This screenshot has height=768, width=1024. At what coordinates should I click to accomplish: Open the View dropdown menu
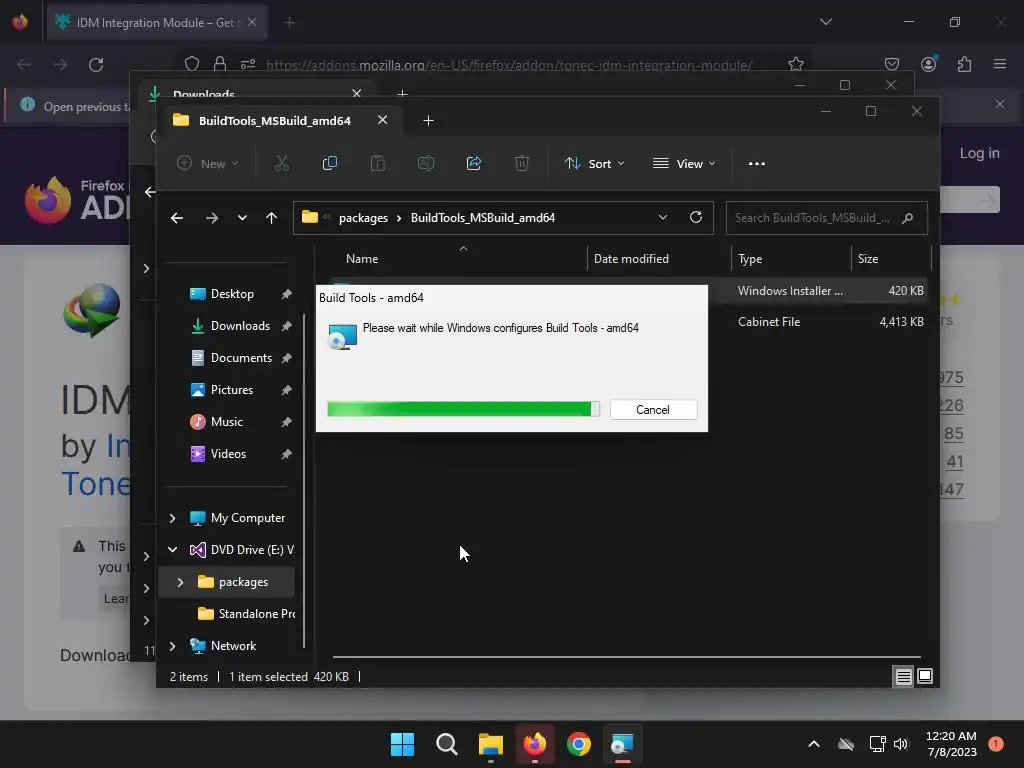click(x=684, y=163)
